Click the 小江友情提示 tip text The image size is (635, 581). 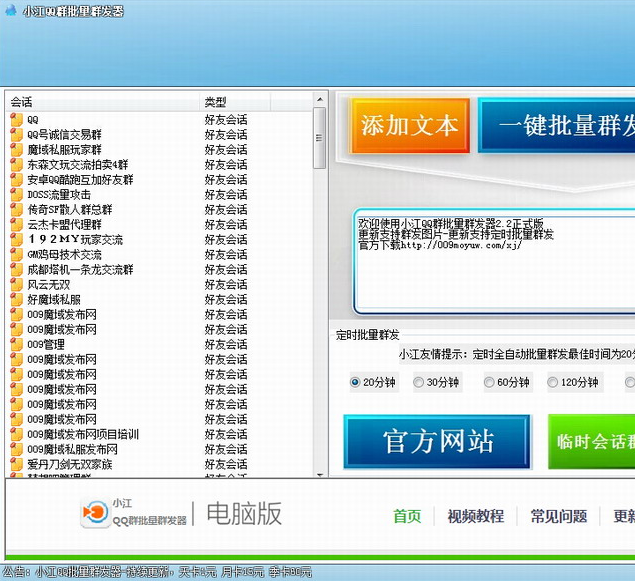[x=517, y=354]
